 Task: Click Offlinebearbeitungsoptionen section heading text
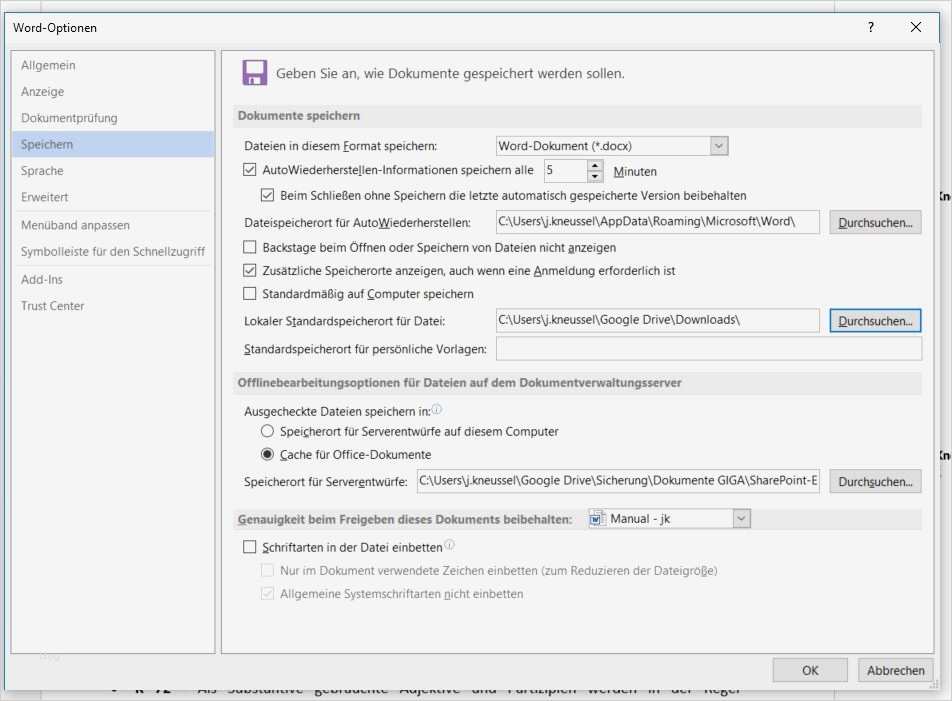(x=459, y=383)
